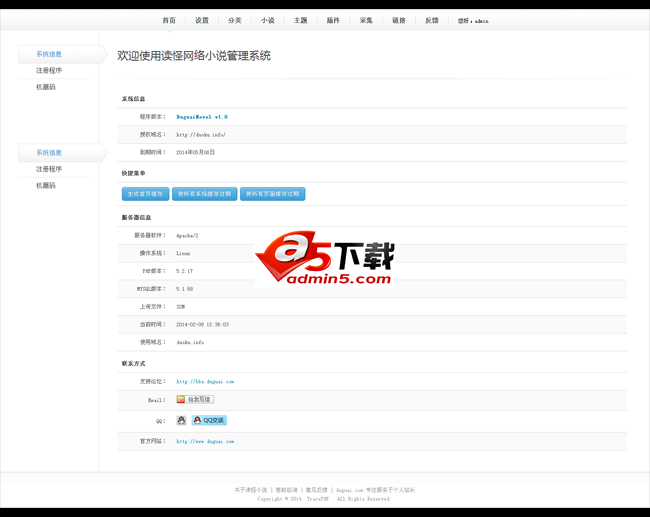Click the 生成首页缓存 button
This screenshot has height=517, width=650.
click(x=146, y=194)
